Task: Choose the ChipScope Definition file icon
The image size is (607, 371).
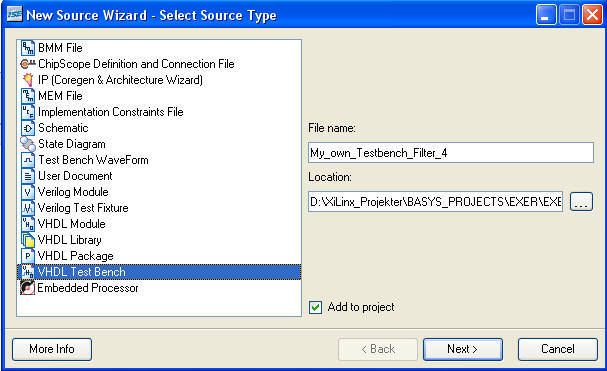Action: click(x=28, y=64)
